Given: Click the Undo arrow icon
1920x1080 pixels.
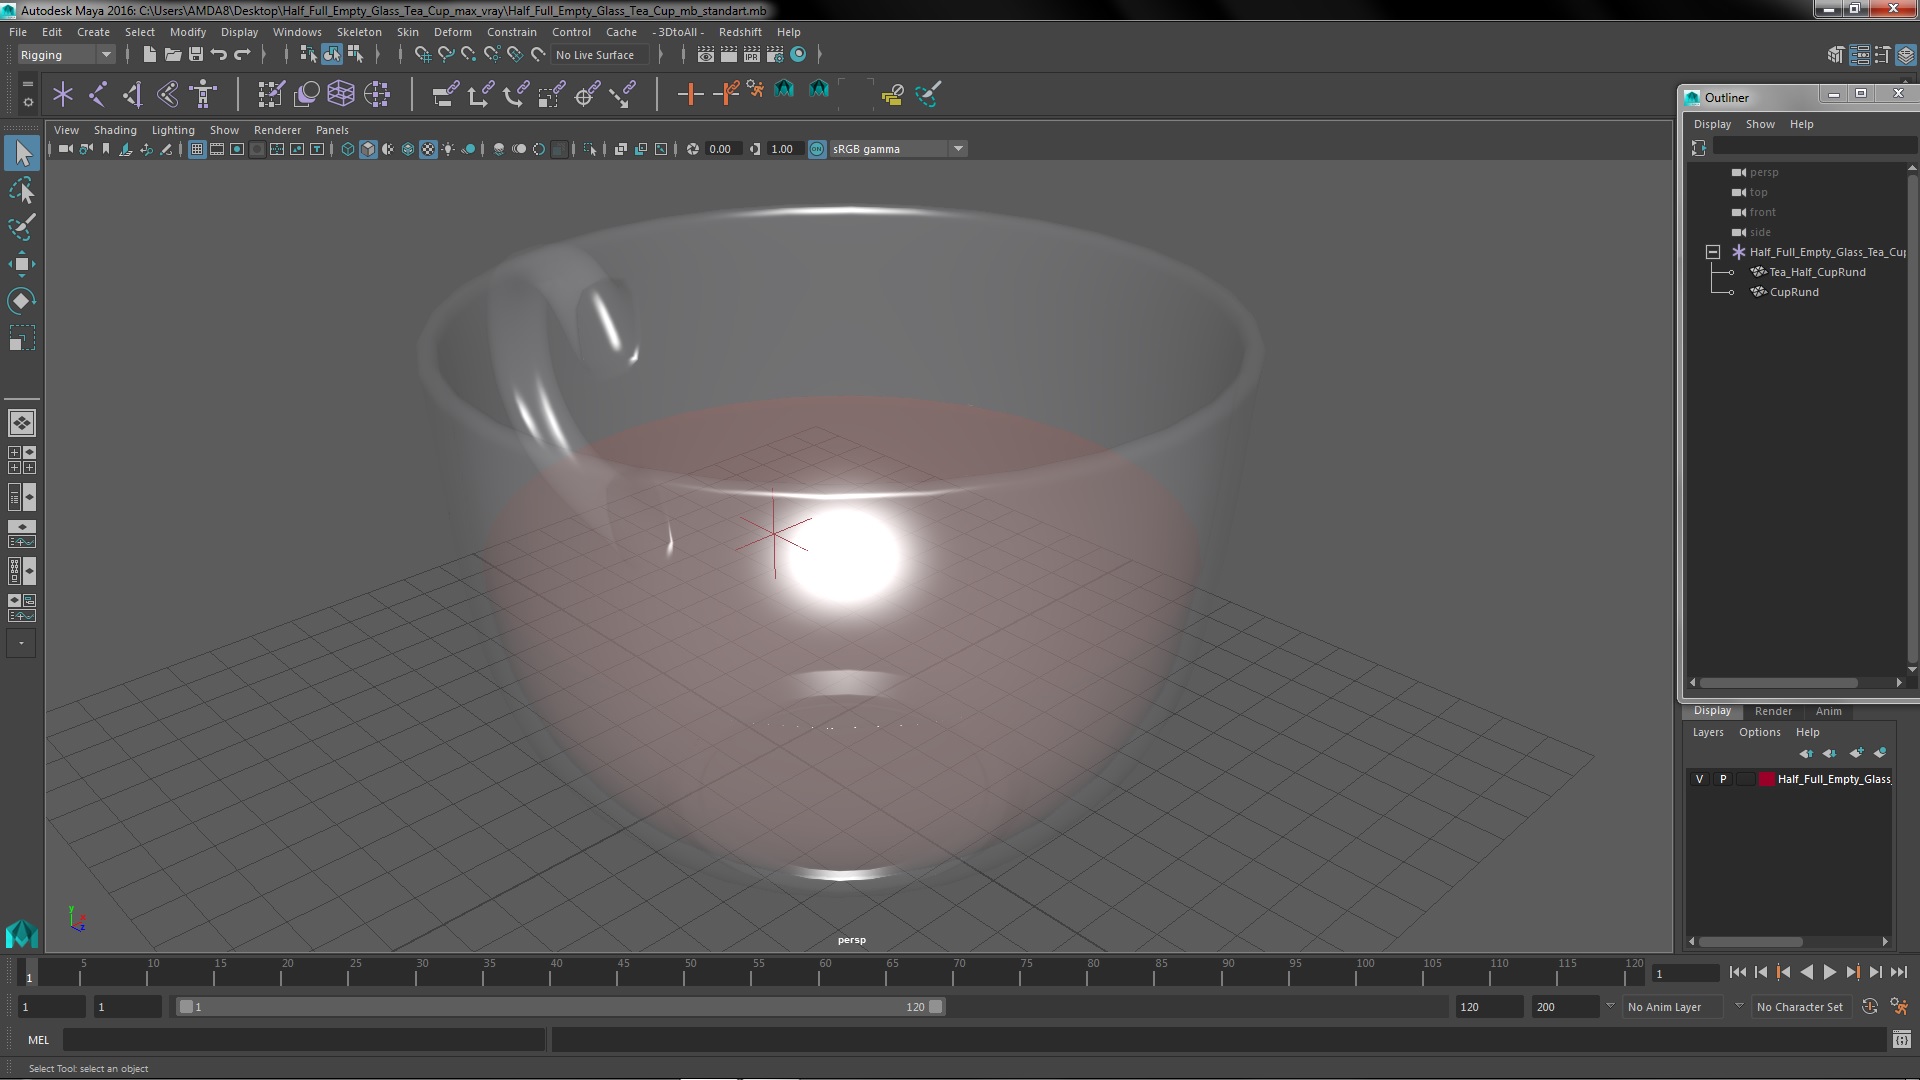Looking at the screenshot, I should [219, 55].
